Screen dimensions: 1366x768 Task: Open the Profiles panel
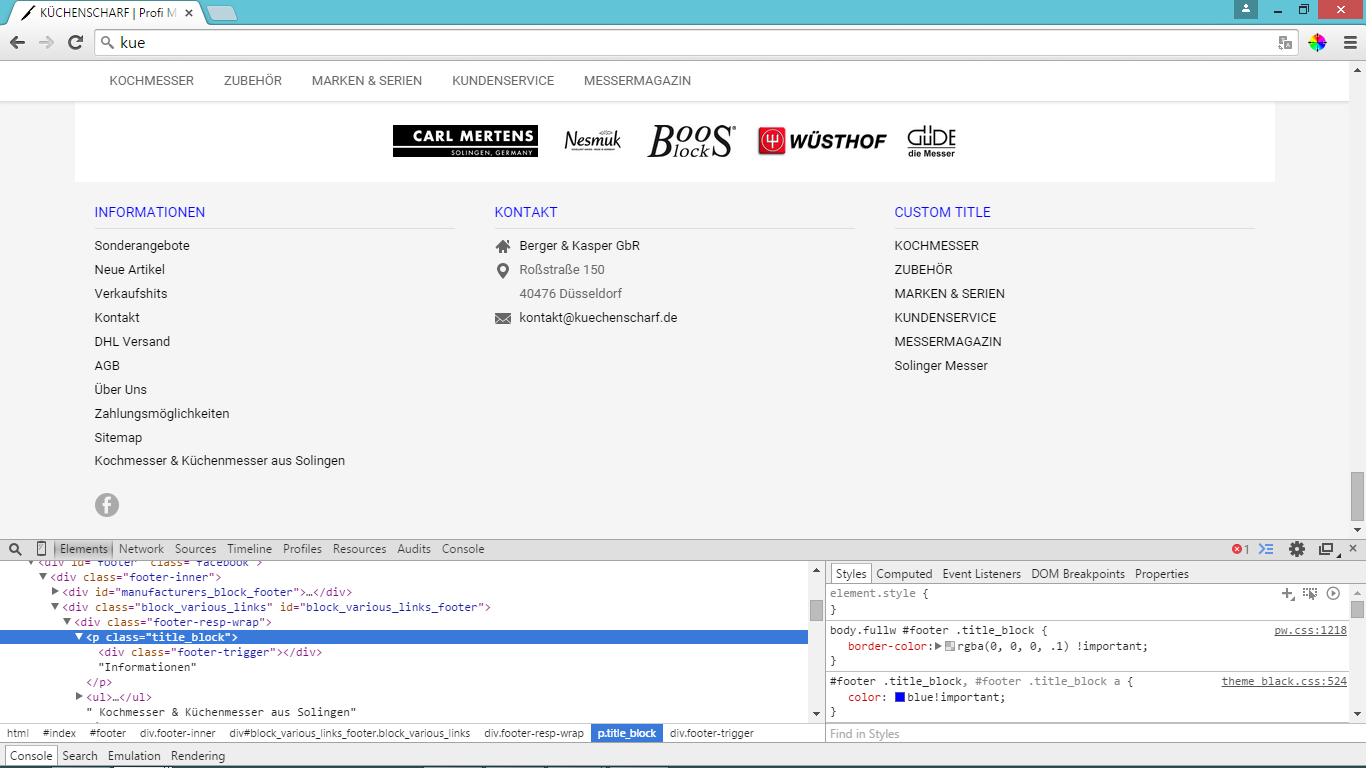pos(302,549)
